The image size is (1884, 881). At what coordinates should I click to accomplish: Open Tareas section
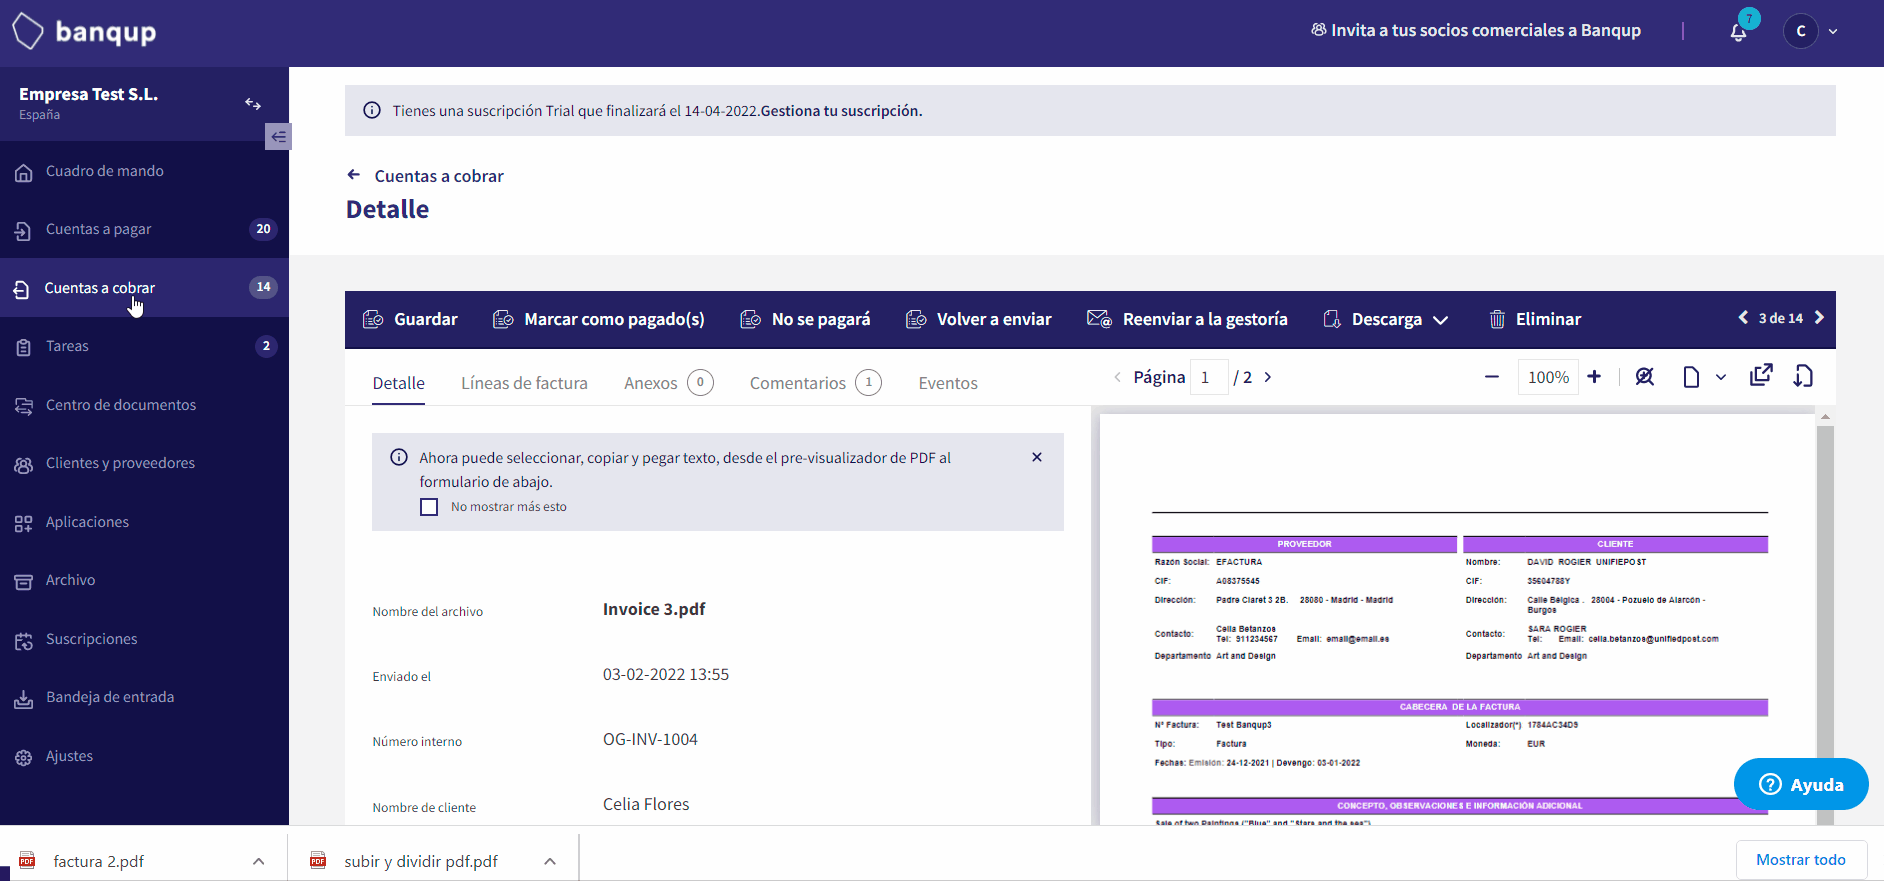[x=144, y=346]
